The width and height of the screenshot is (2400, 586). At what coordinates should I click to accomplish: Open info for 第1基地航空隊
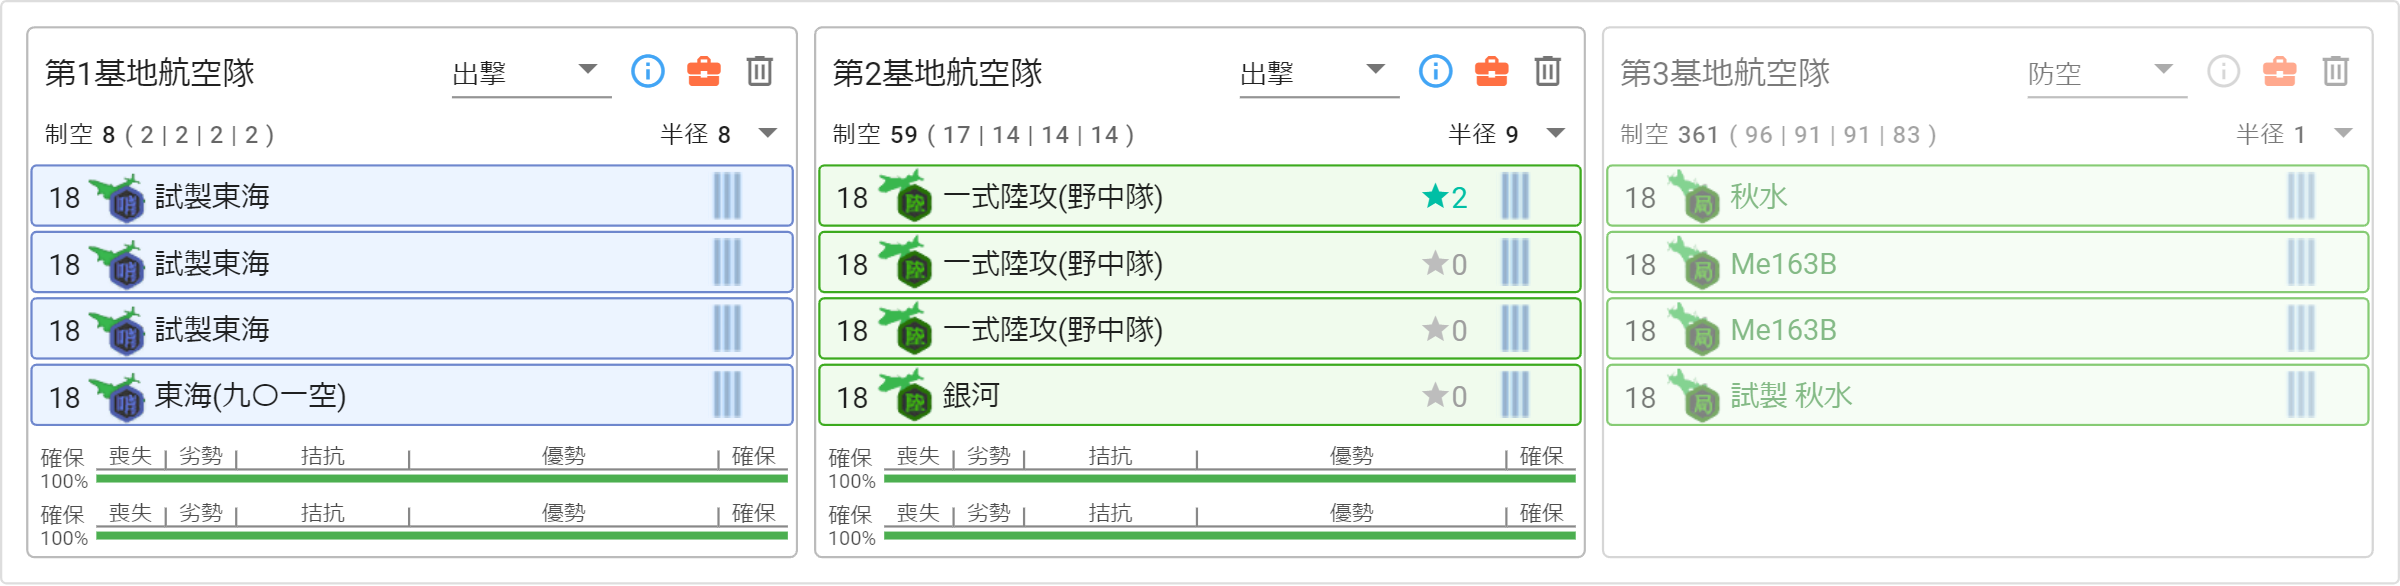648,71
